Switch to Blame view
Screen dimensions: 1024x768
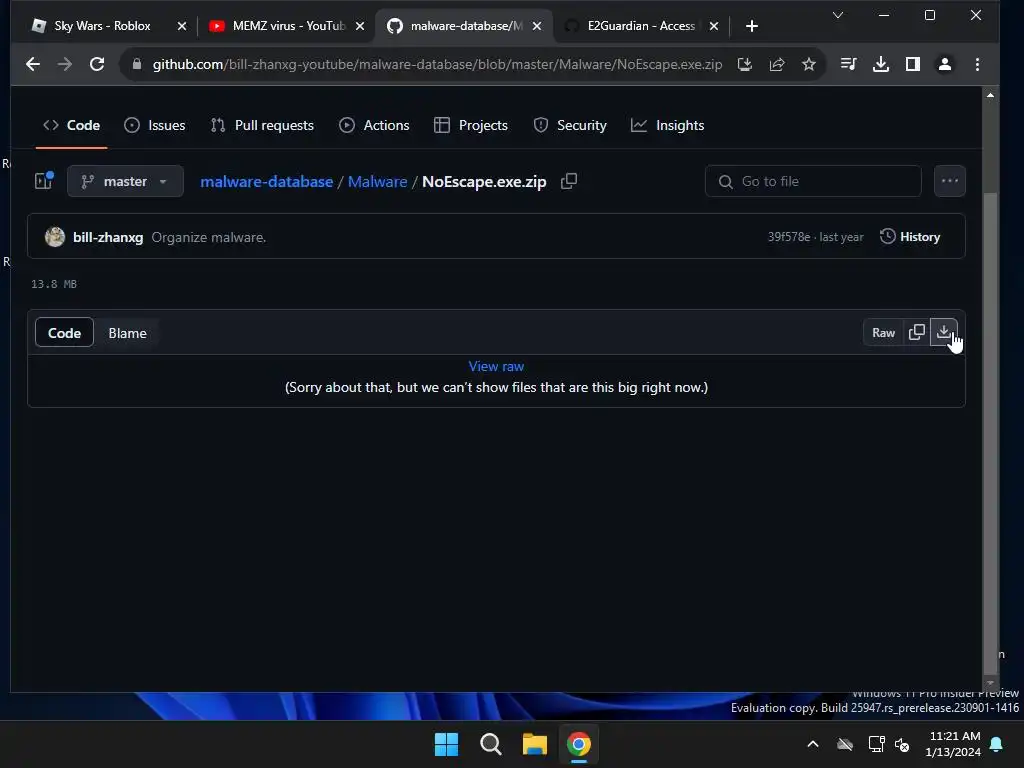[x=127, y=333]
